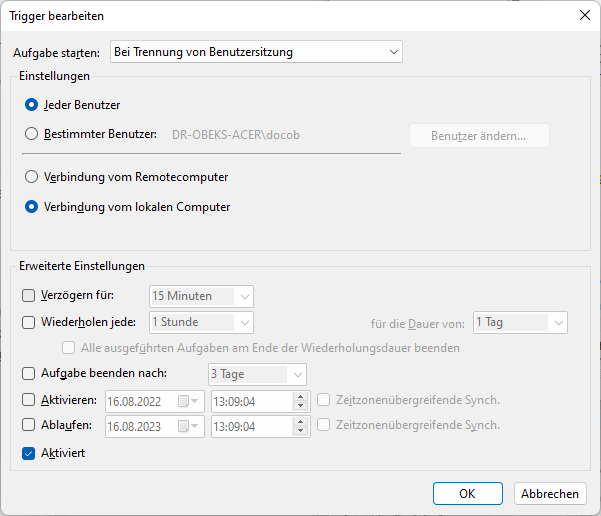The height and width of the screenshot is (516, 601).
Task: Open the calendar picker for date 16.08.2022
Action: (188, 401)
